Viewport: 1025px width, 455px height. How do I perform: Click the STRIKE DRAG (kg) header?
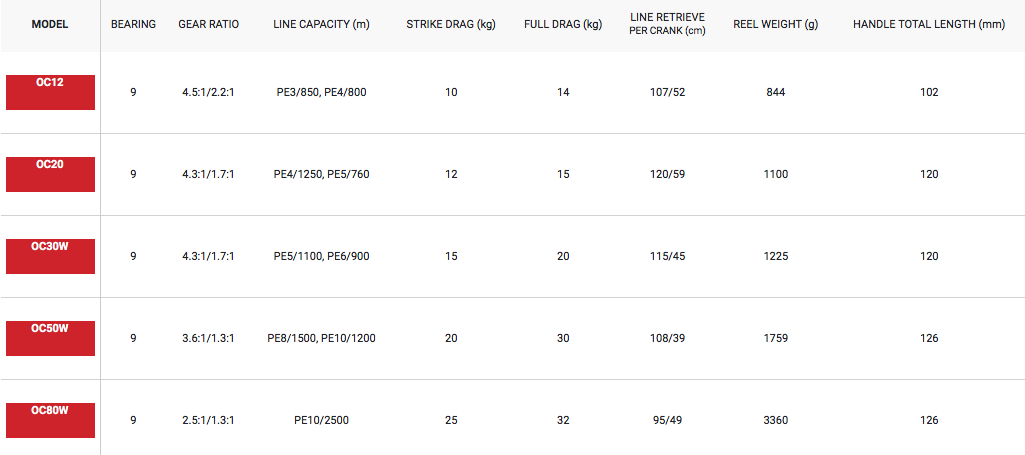pos(451,25)
